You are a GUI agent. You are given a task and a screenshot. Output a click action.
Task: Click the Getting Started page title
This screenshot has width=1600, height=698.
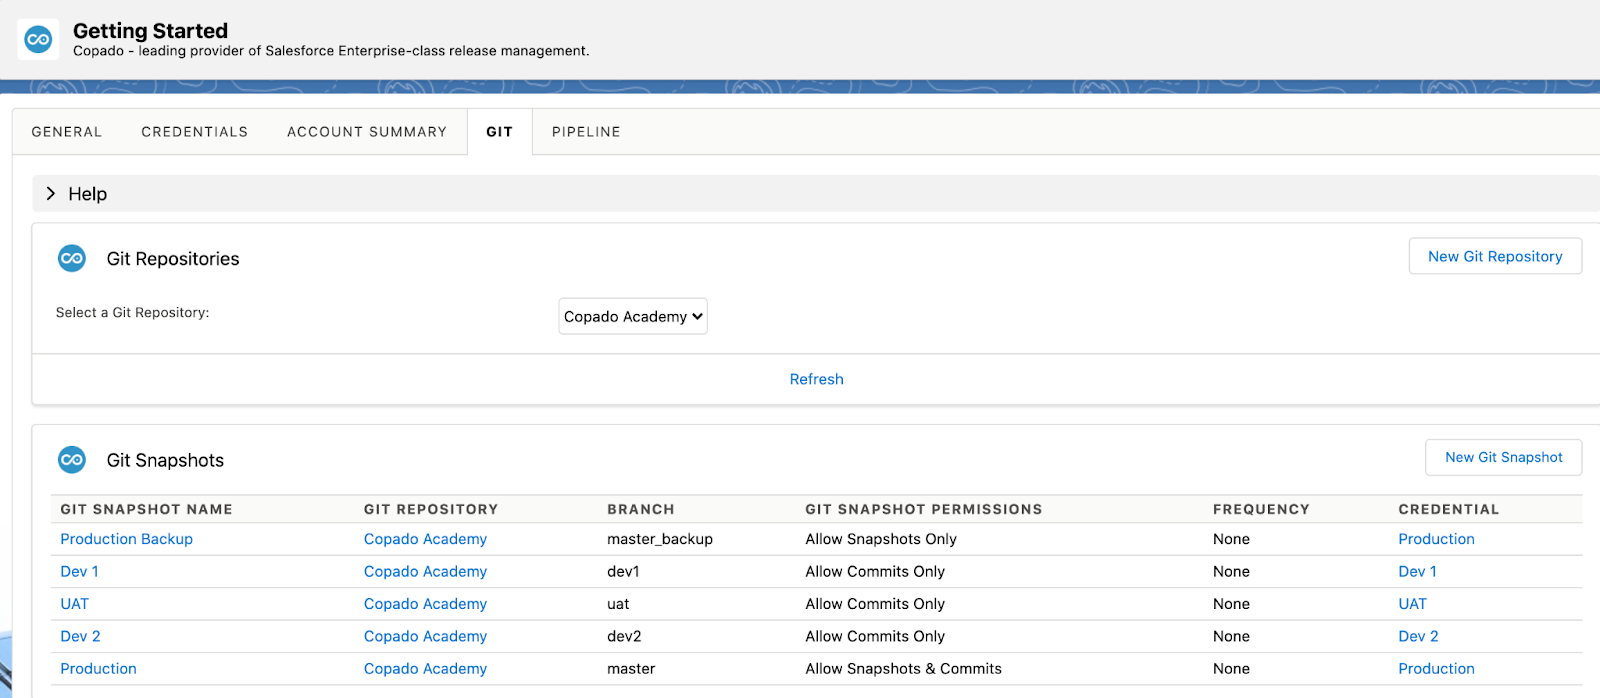151,31
